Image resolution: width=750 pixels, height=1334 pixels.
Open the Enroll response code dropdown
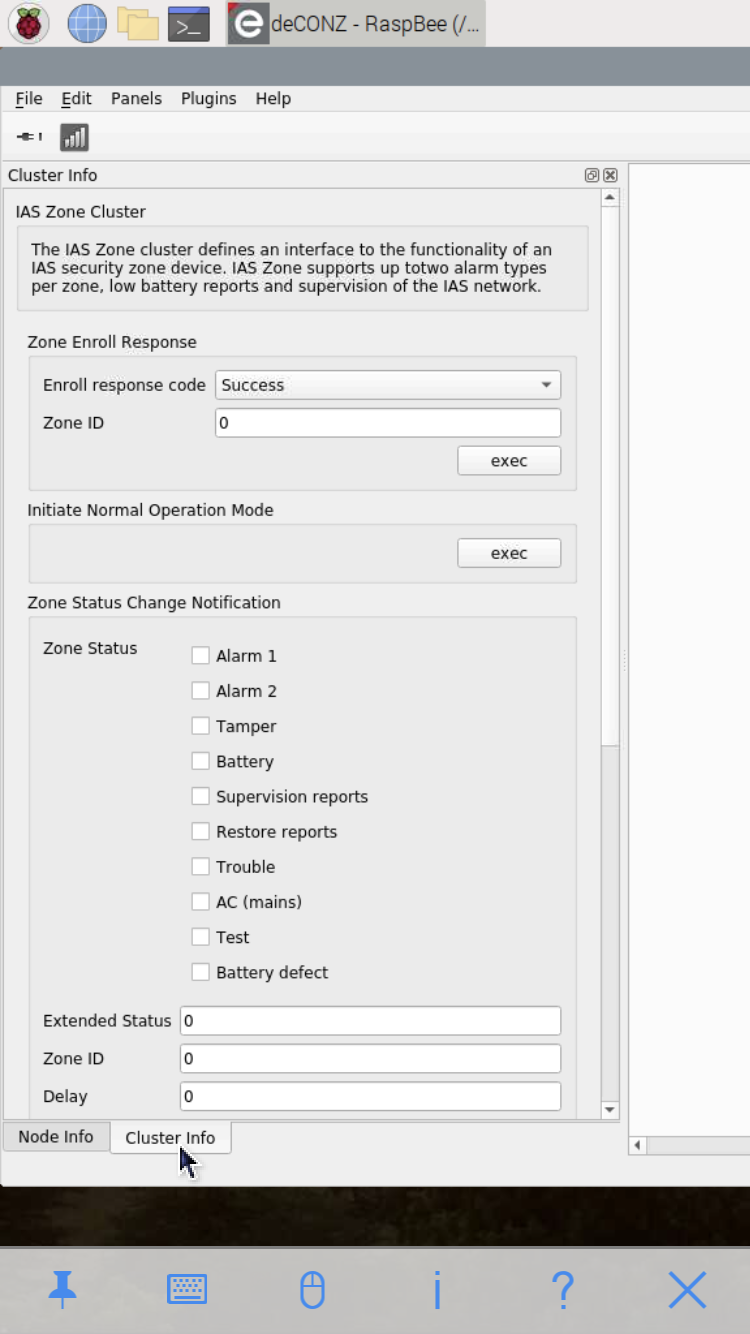pos(387,385)
